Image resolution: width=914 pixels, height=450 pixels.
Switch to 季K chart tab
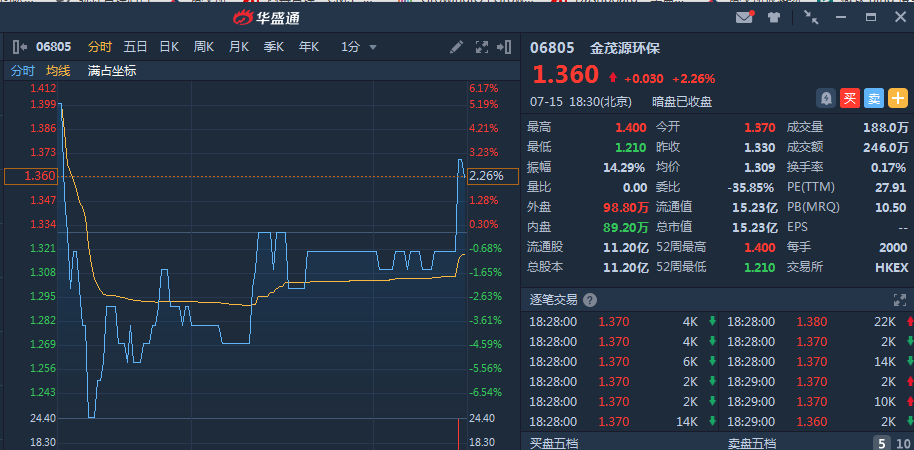(x=274, y=47)
